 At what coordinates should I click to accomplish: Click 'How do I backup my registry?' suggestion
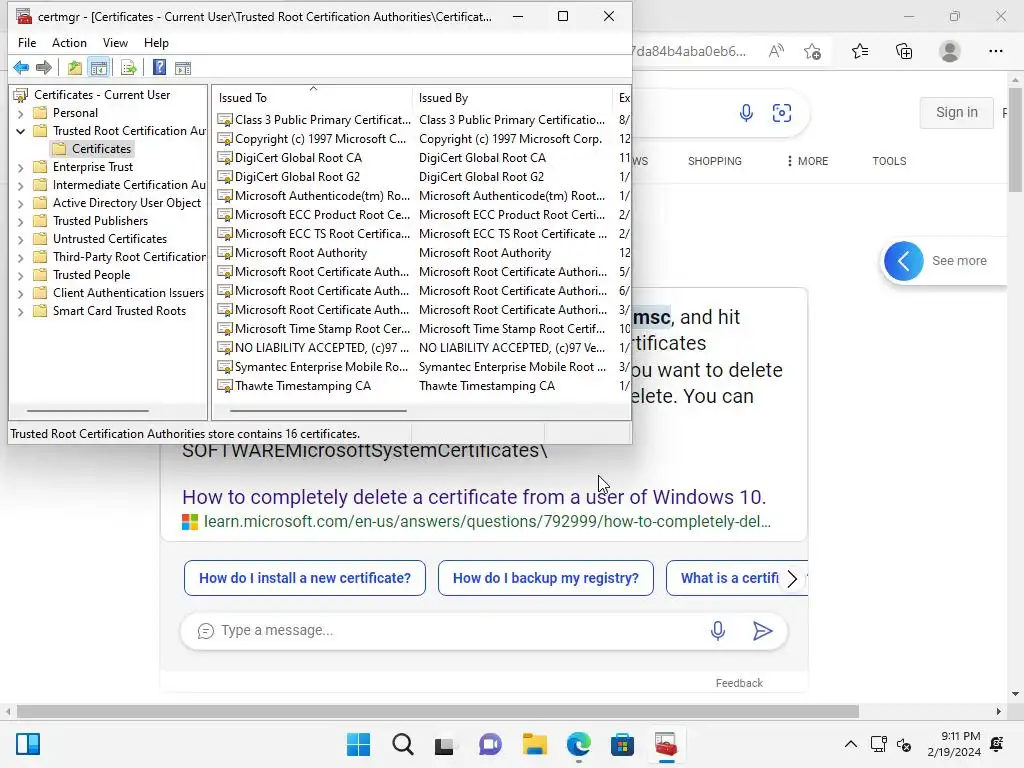point(545,578)
